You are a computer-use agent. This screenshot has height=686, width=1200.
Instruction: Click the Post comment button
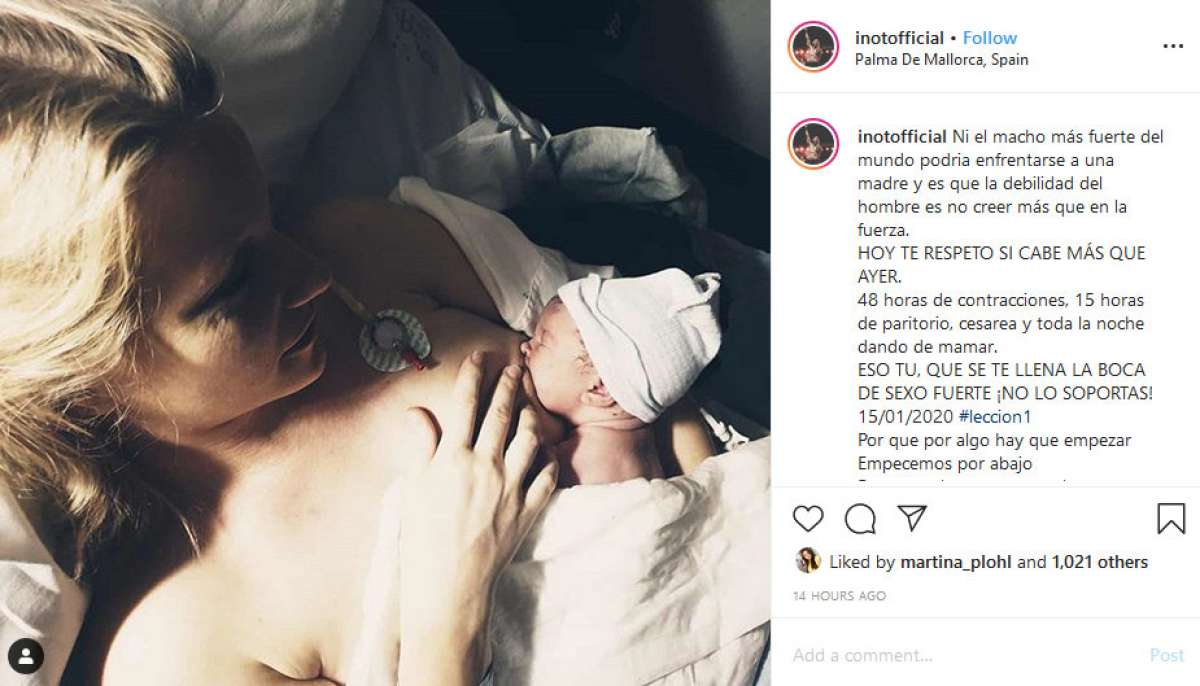coord(1167,656)
